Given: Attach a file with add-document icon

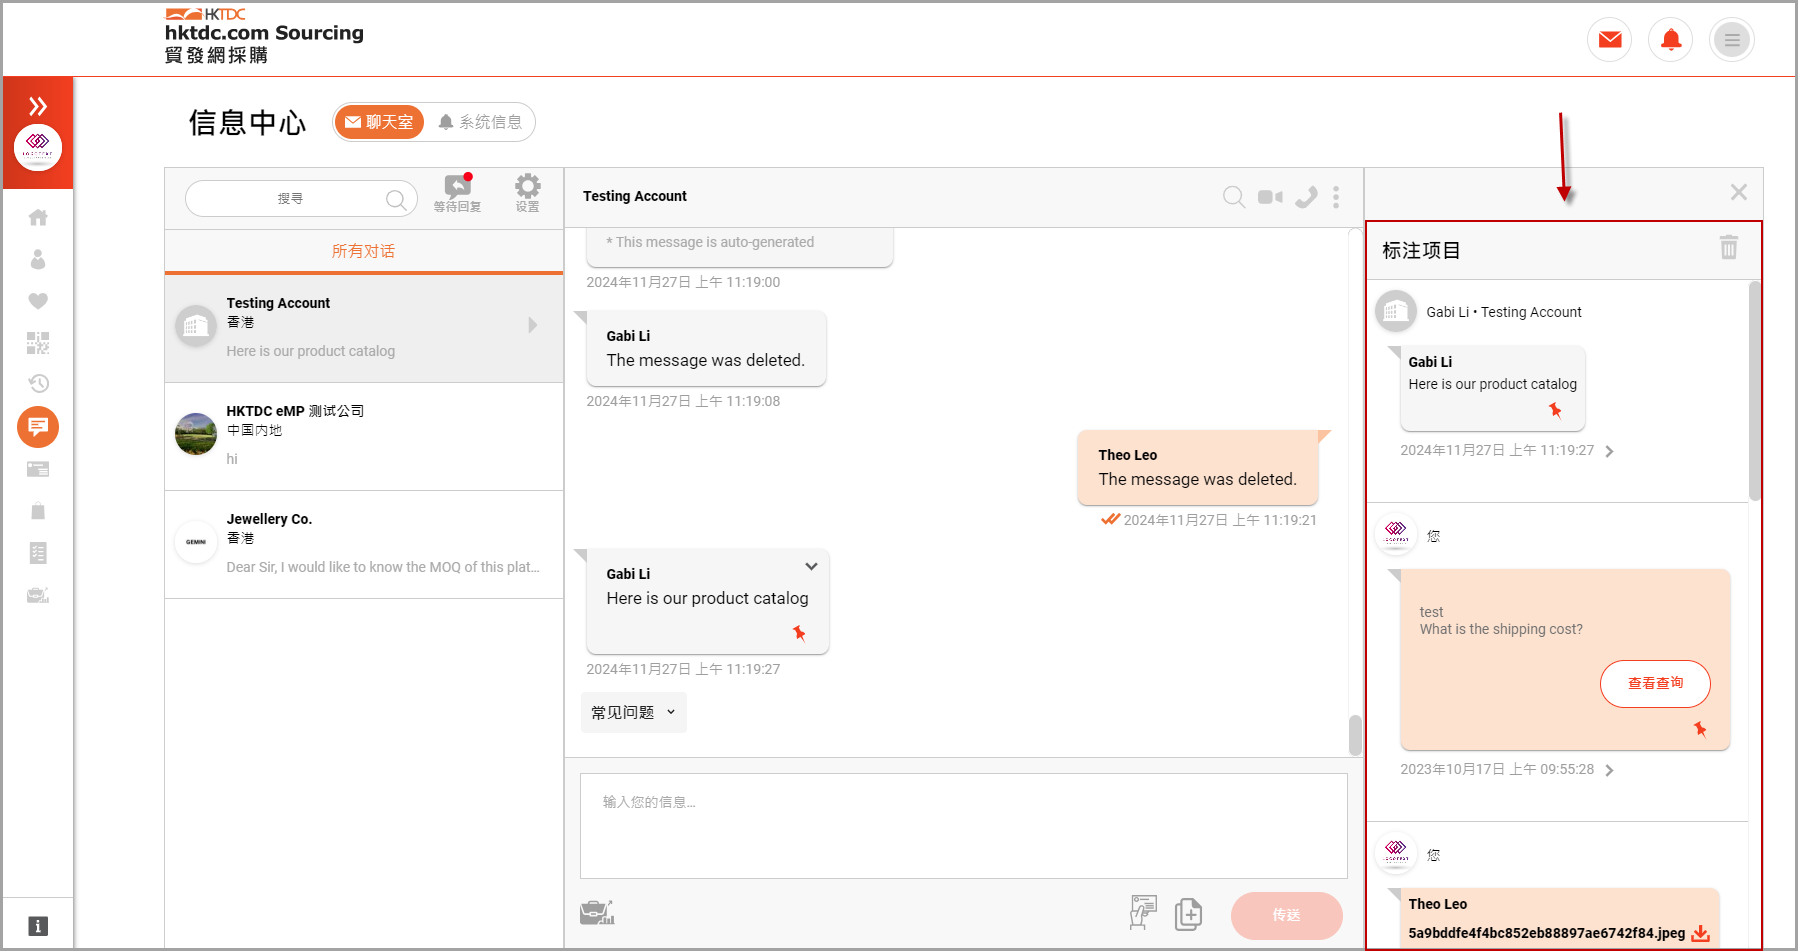Looking at the screenshot, I should coord(1188,914).
